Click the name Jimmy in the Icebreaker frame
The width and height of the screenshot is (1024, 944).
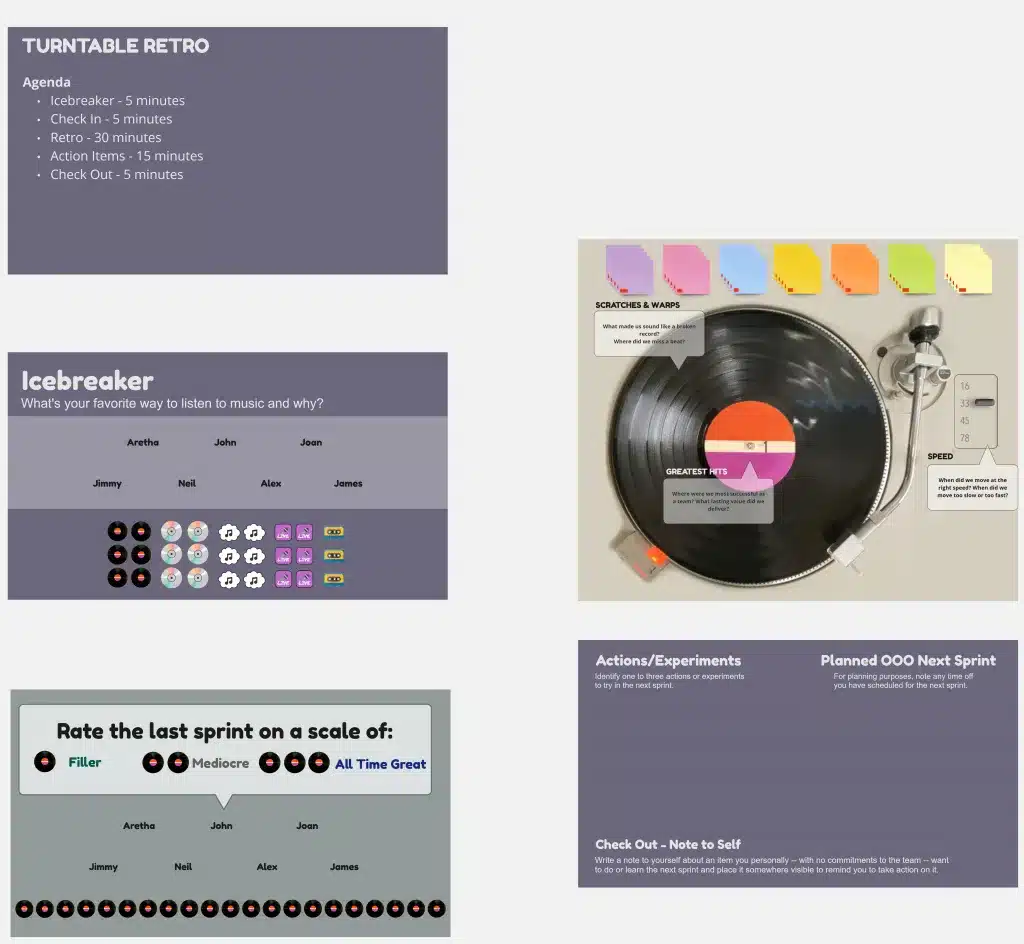pyautogui.click(x=107, y=484)
